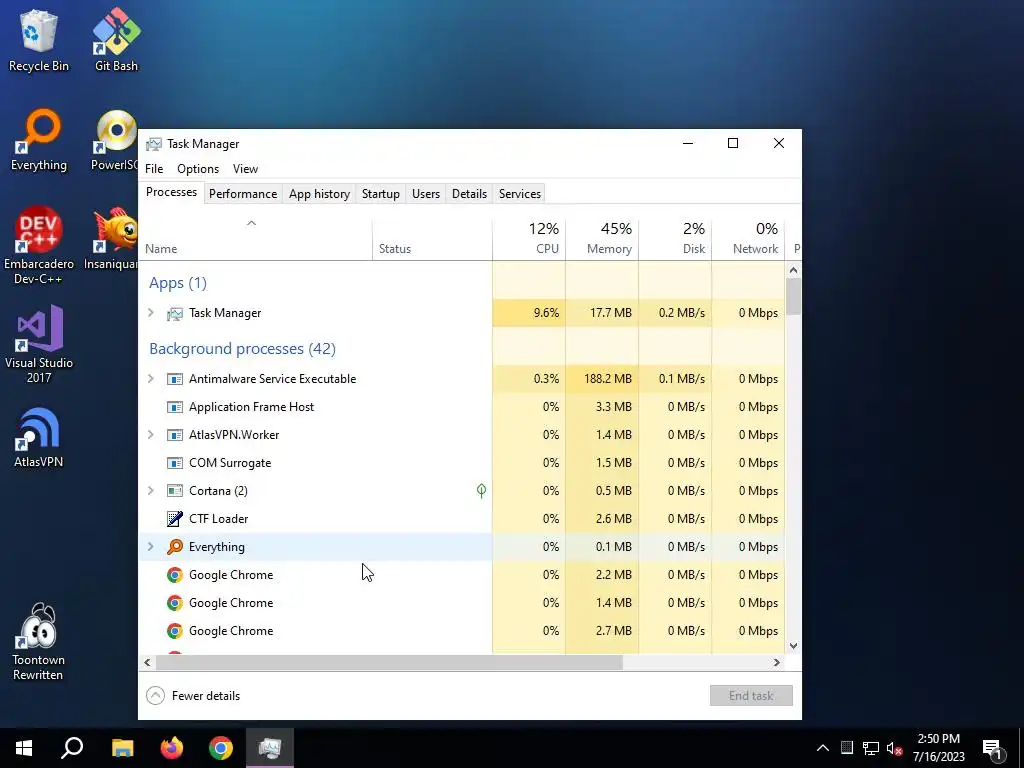Sort by the Status column header

[432, 238]
